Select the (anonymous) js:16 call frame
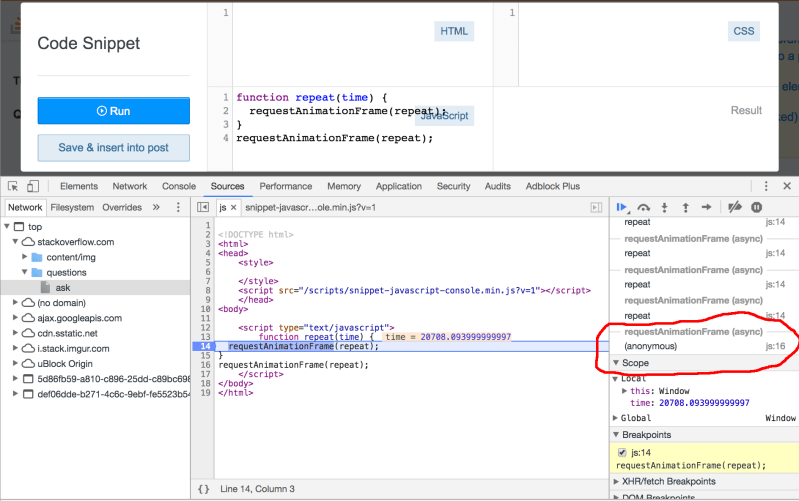Screen dimensions: 799x501 pos(704,347)
